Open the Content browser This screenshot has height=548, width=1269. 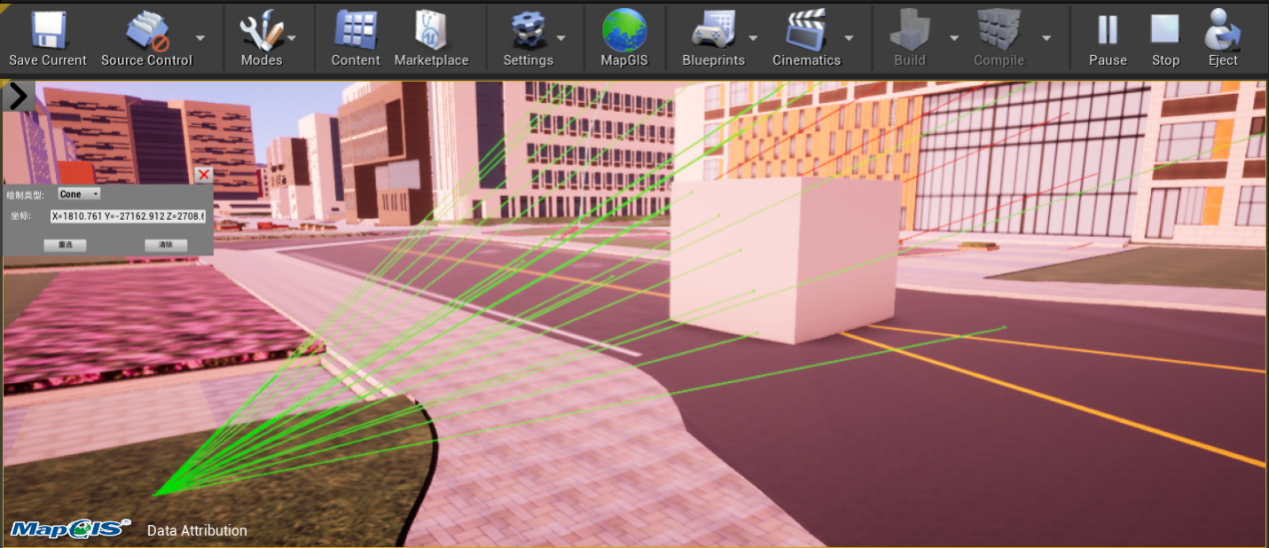(x=355, y=30)
